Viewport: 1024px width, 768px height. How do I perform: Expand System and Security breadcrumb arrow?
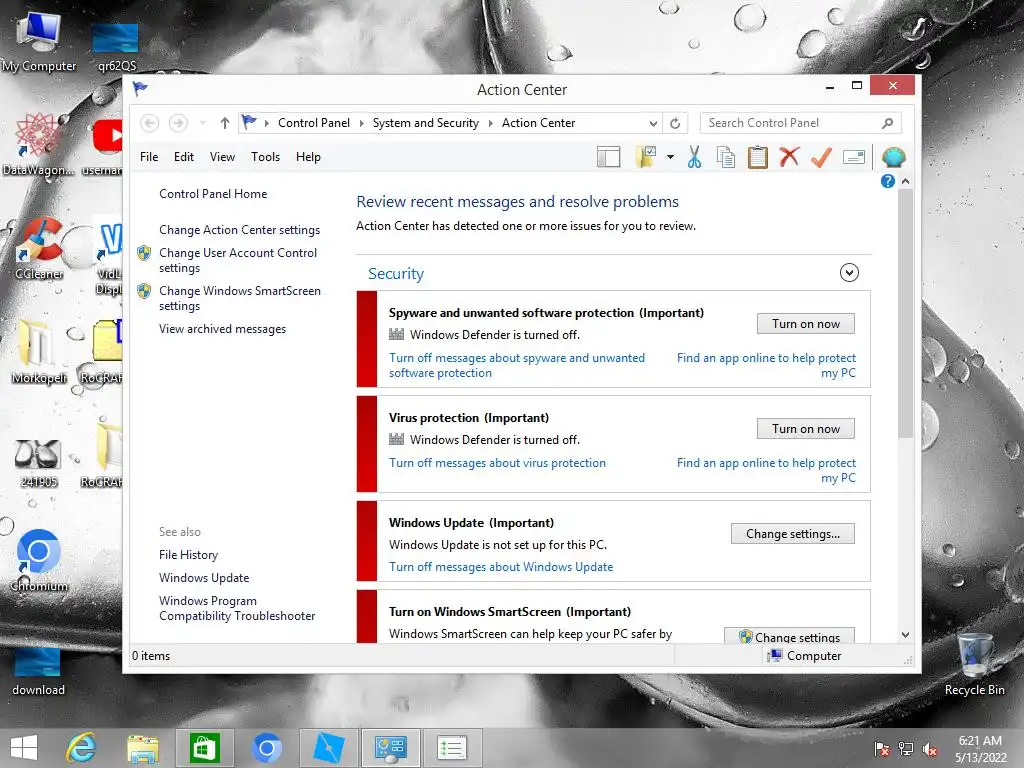click(490, 123)
